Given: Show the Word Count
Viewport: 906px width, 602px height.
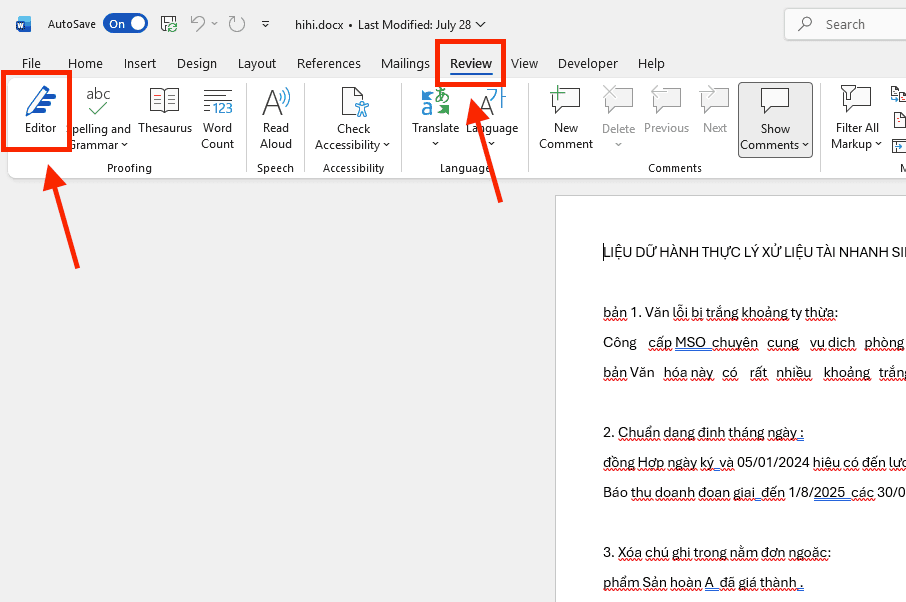Looking at the screenshot, I should 217,119.
